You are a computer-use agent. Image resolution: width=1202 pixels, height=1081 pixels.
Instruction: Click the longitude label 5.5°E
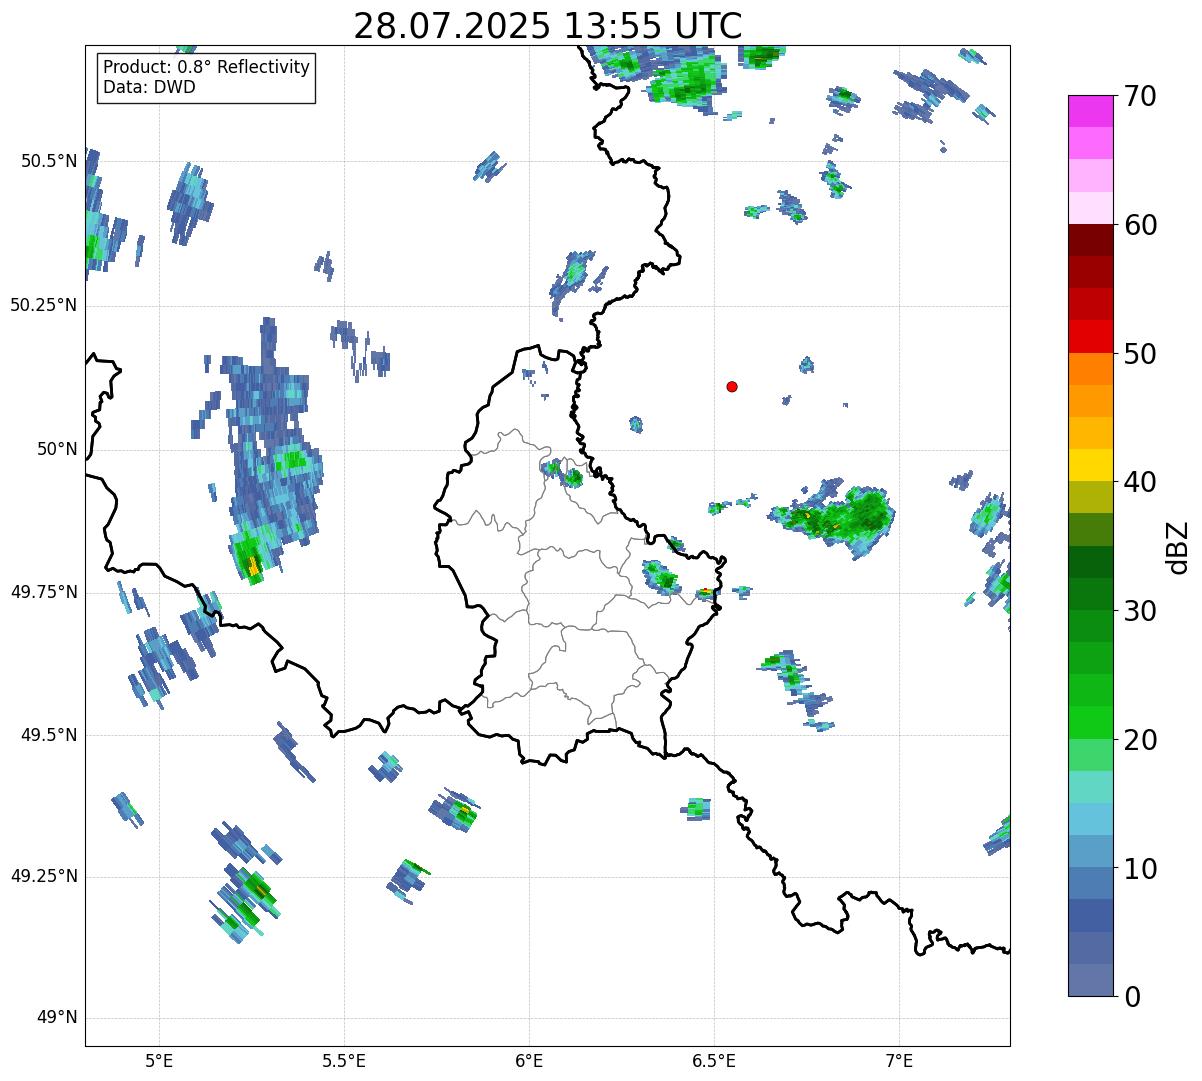pyautogui.click(x=344, y=1060)
